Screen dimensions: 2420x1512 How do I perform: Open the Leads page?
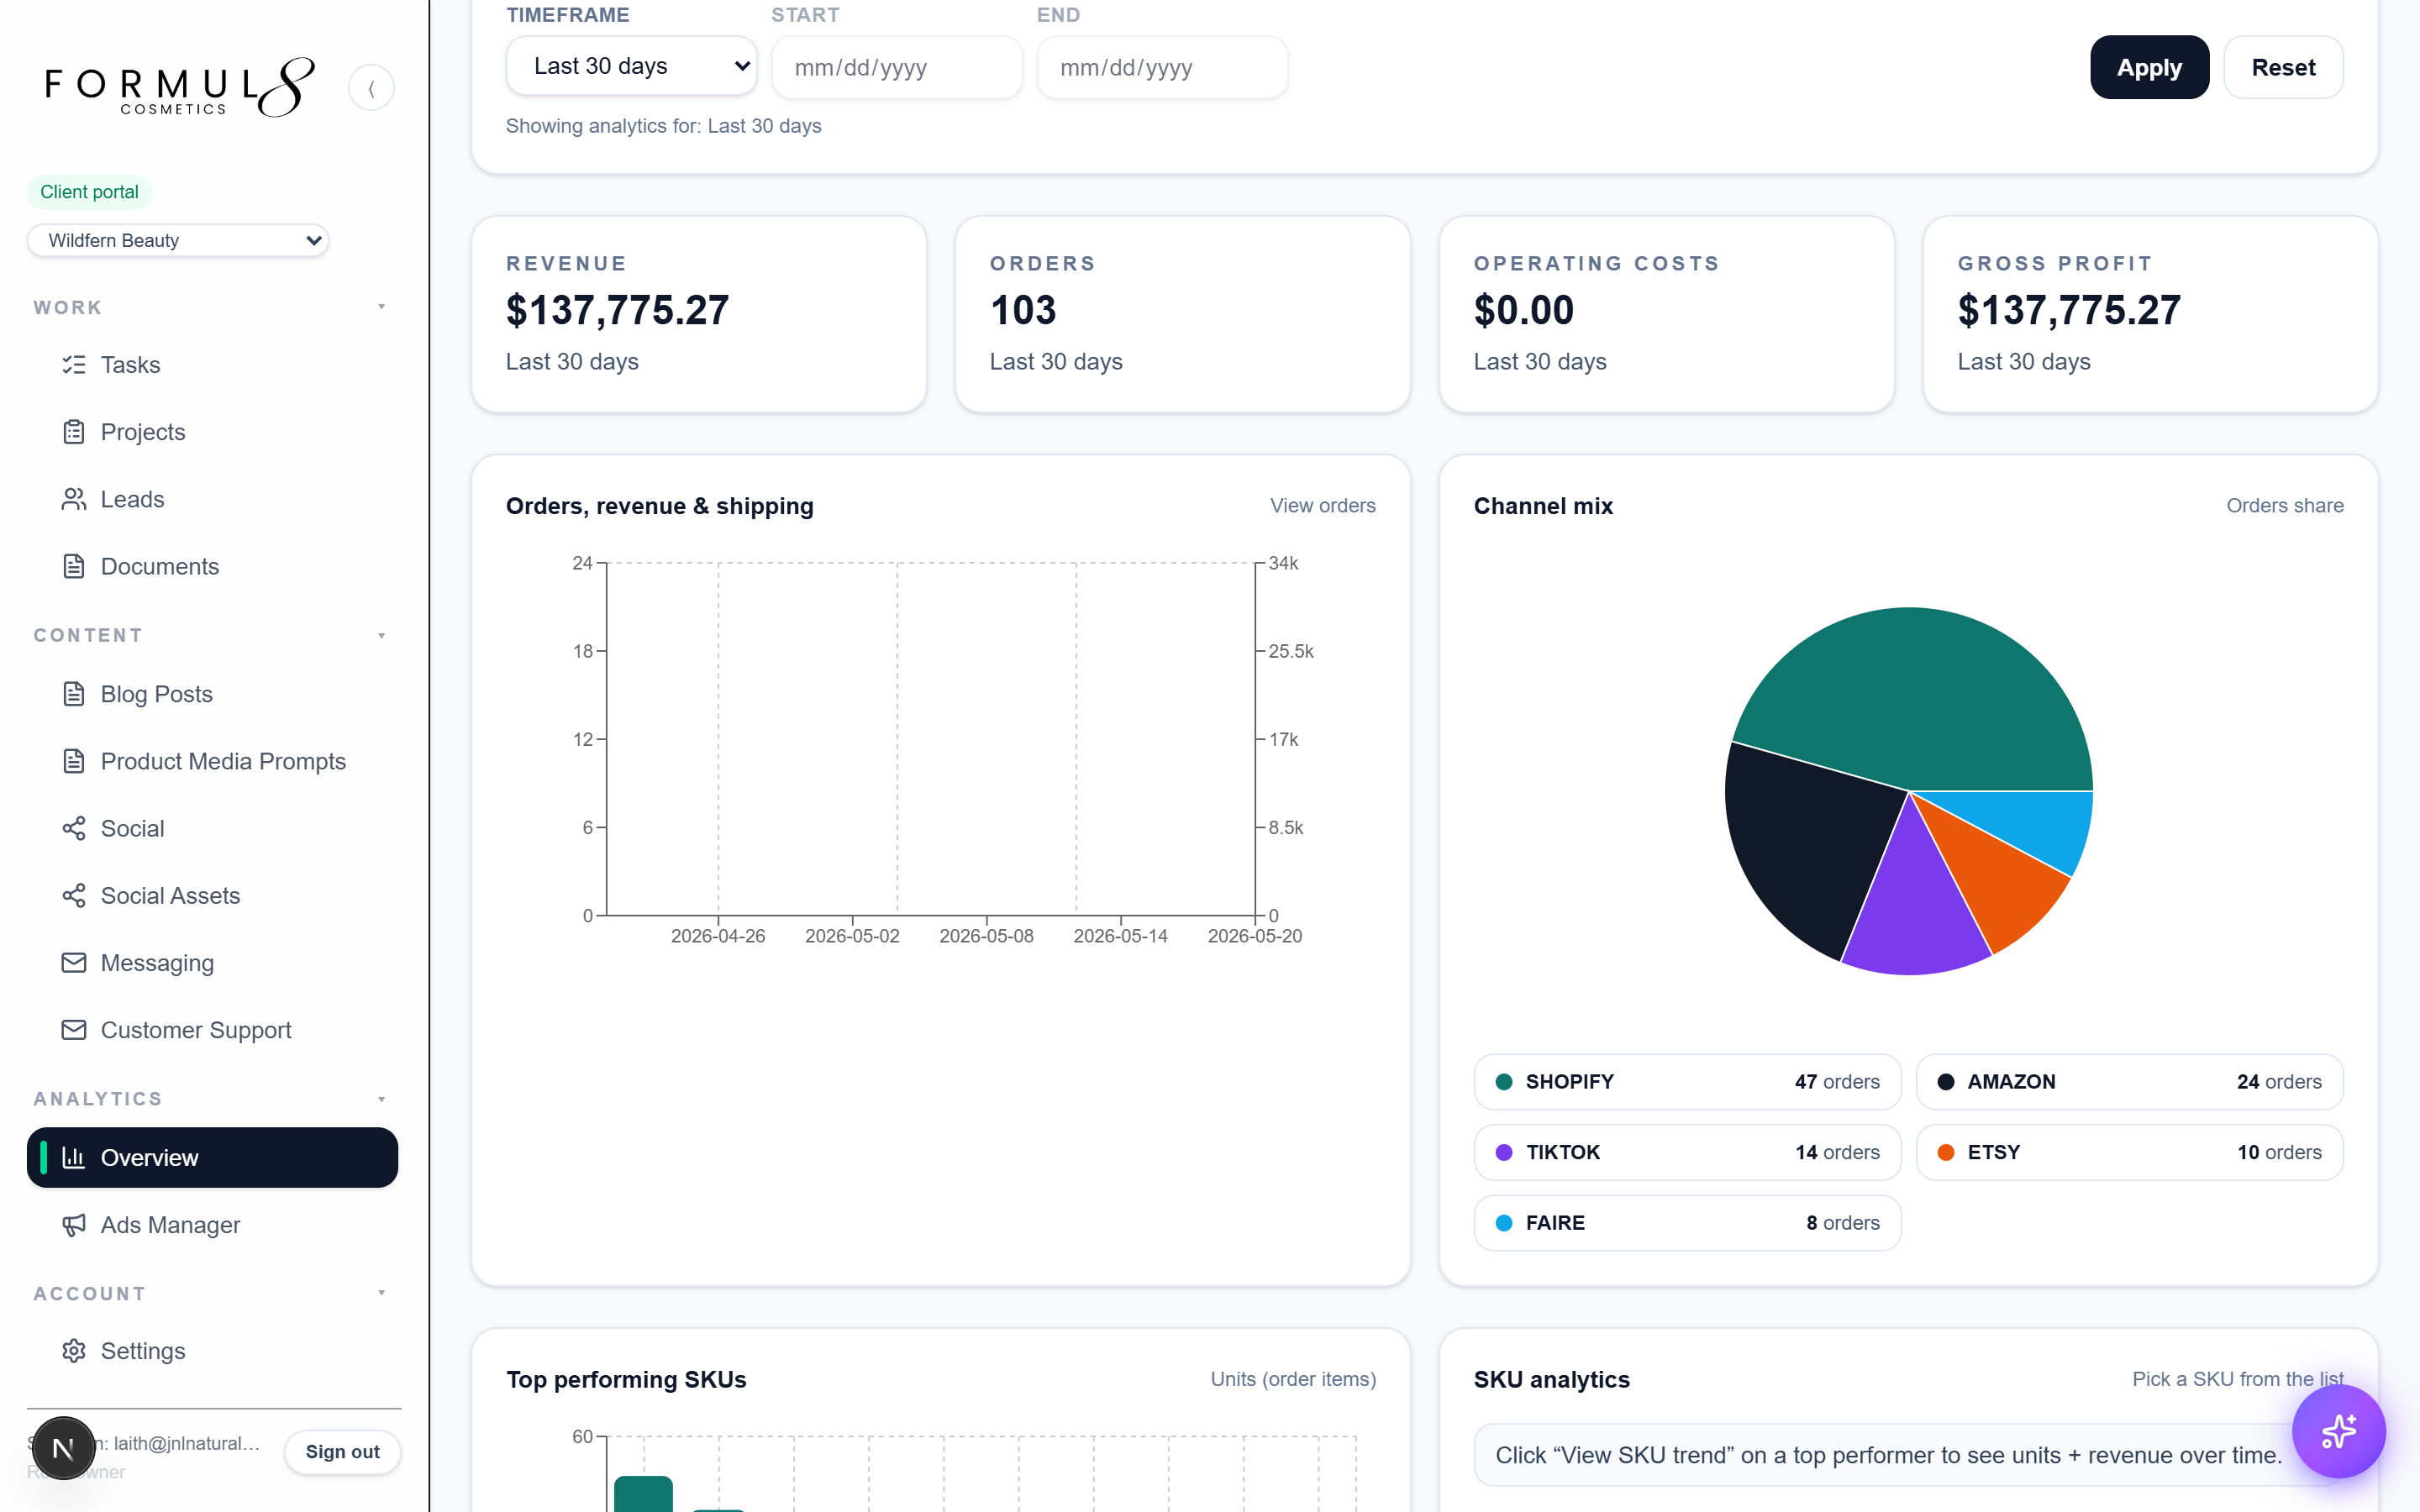point(212,499)
